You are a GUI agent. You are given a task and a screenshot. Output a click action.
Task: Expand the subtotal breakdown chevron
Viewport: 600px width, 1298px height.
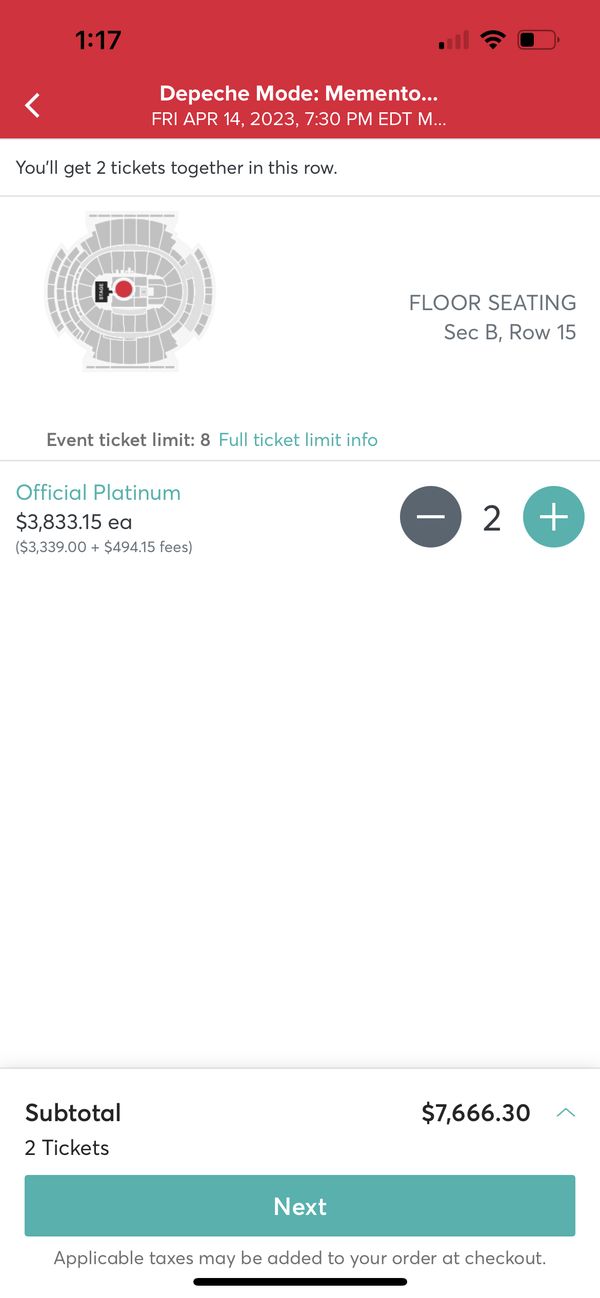coord(566,1112)
